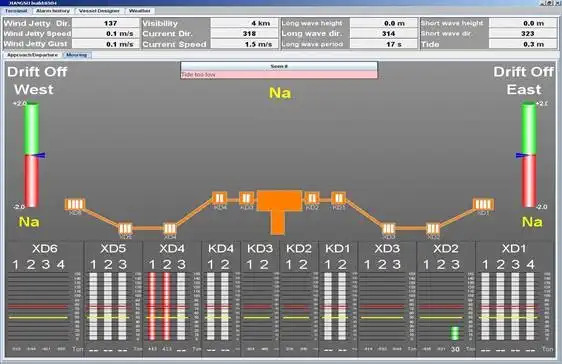Open the Weather tab
Viewport: 562px width, 364px height.
tap(139, 11)
